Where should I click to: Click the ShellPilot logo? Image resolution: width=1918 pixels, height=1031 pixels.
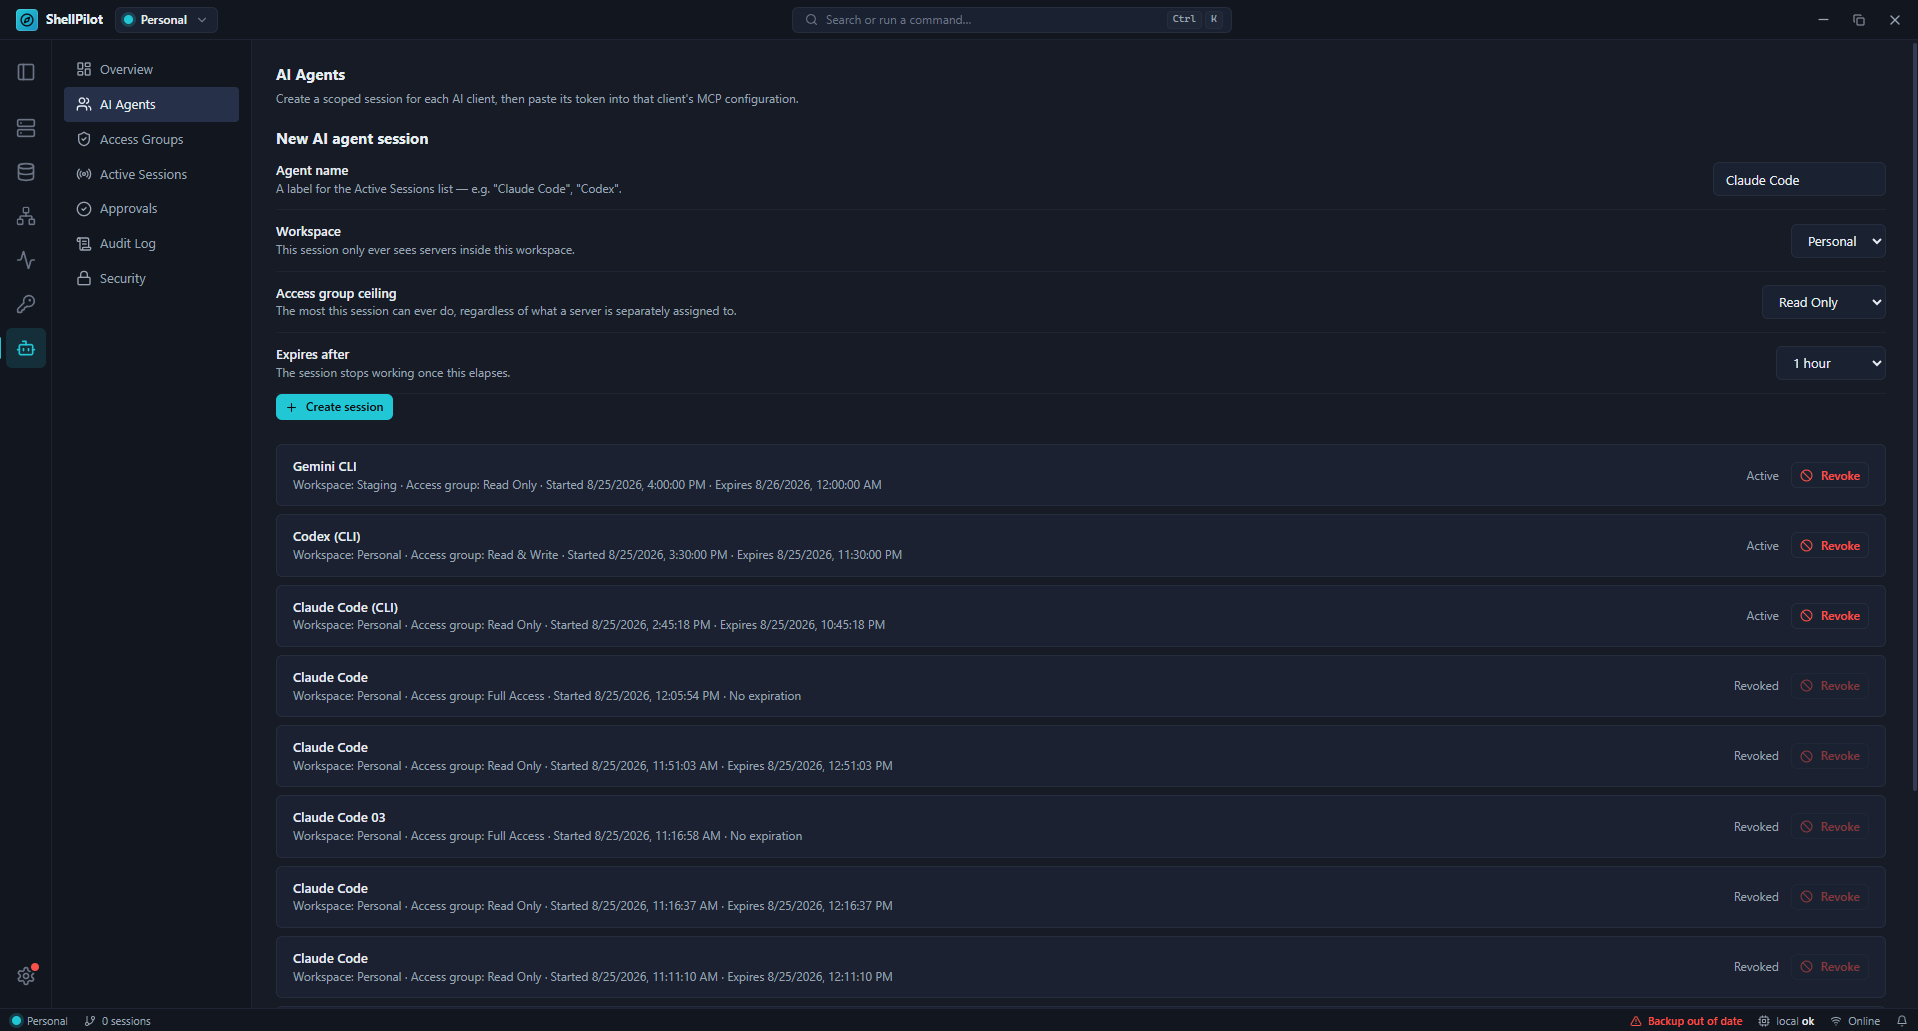[27, 20]
